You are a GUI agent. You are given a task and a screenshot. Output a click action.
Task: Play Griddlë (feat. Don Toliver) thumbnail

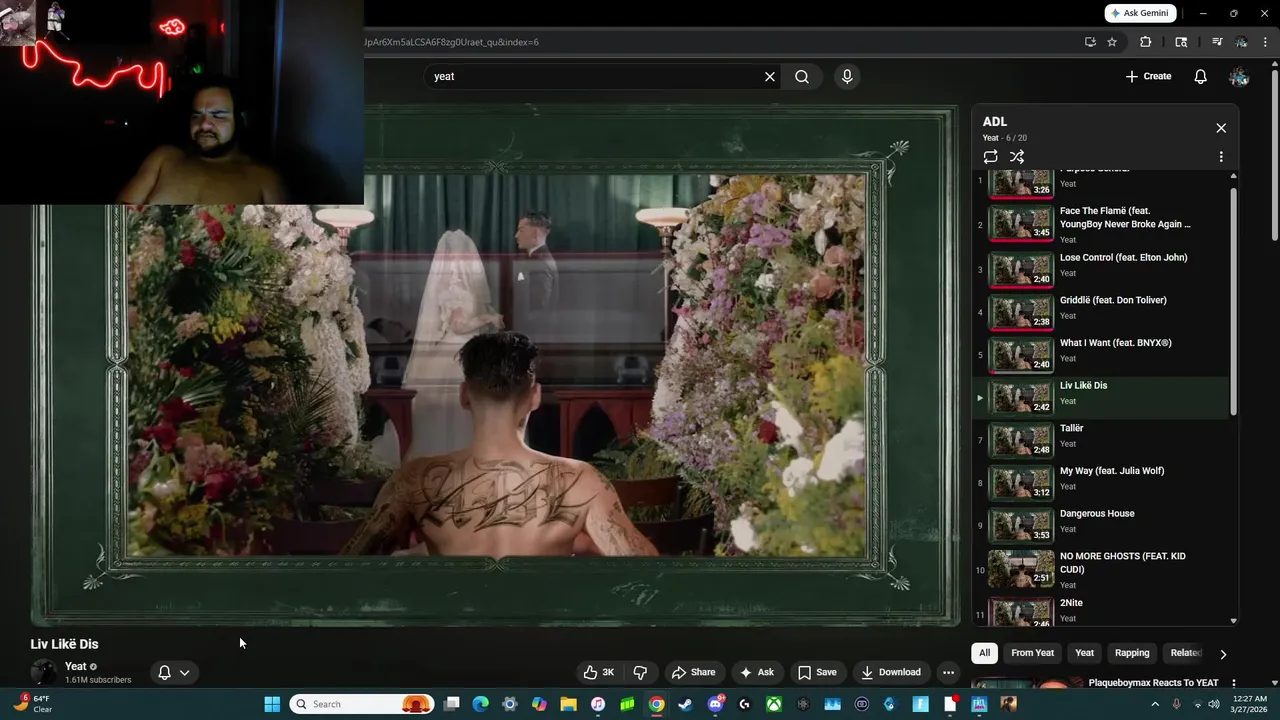point(1021,311)
